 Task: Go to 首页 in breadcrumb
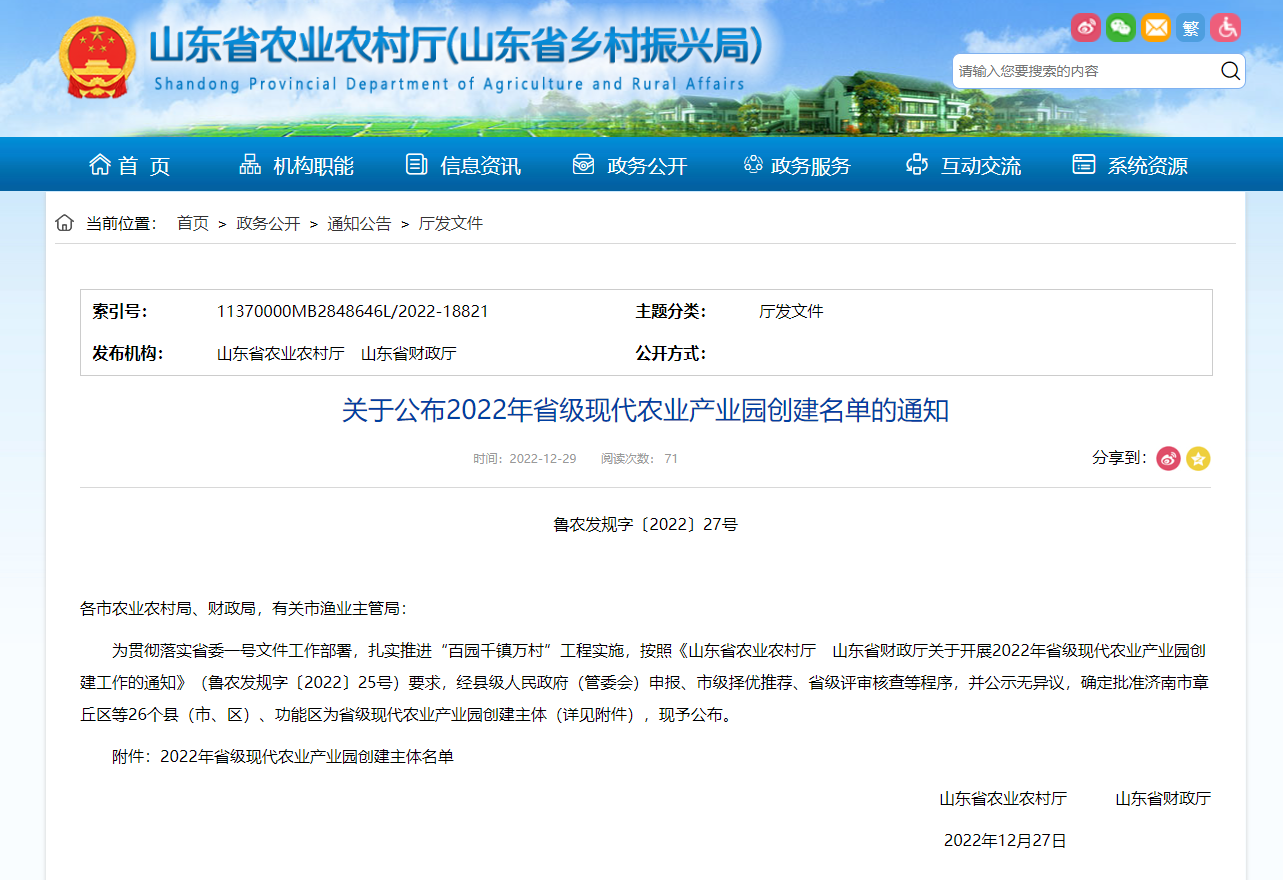(193, 223)
